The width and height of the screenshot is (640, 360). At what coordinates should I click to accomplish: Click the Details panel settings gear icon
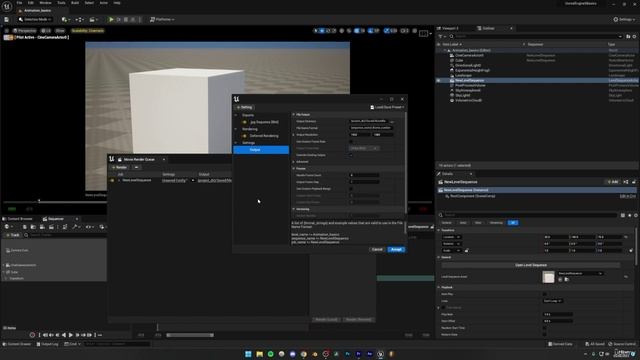[636, 215]
